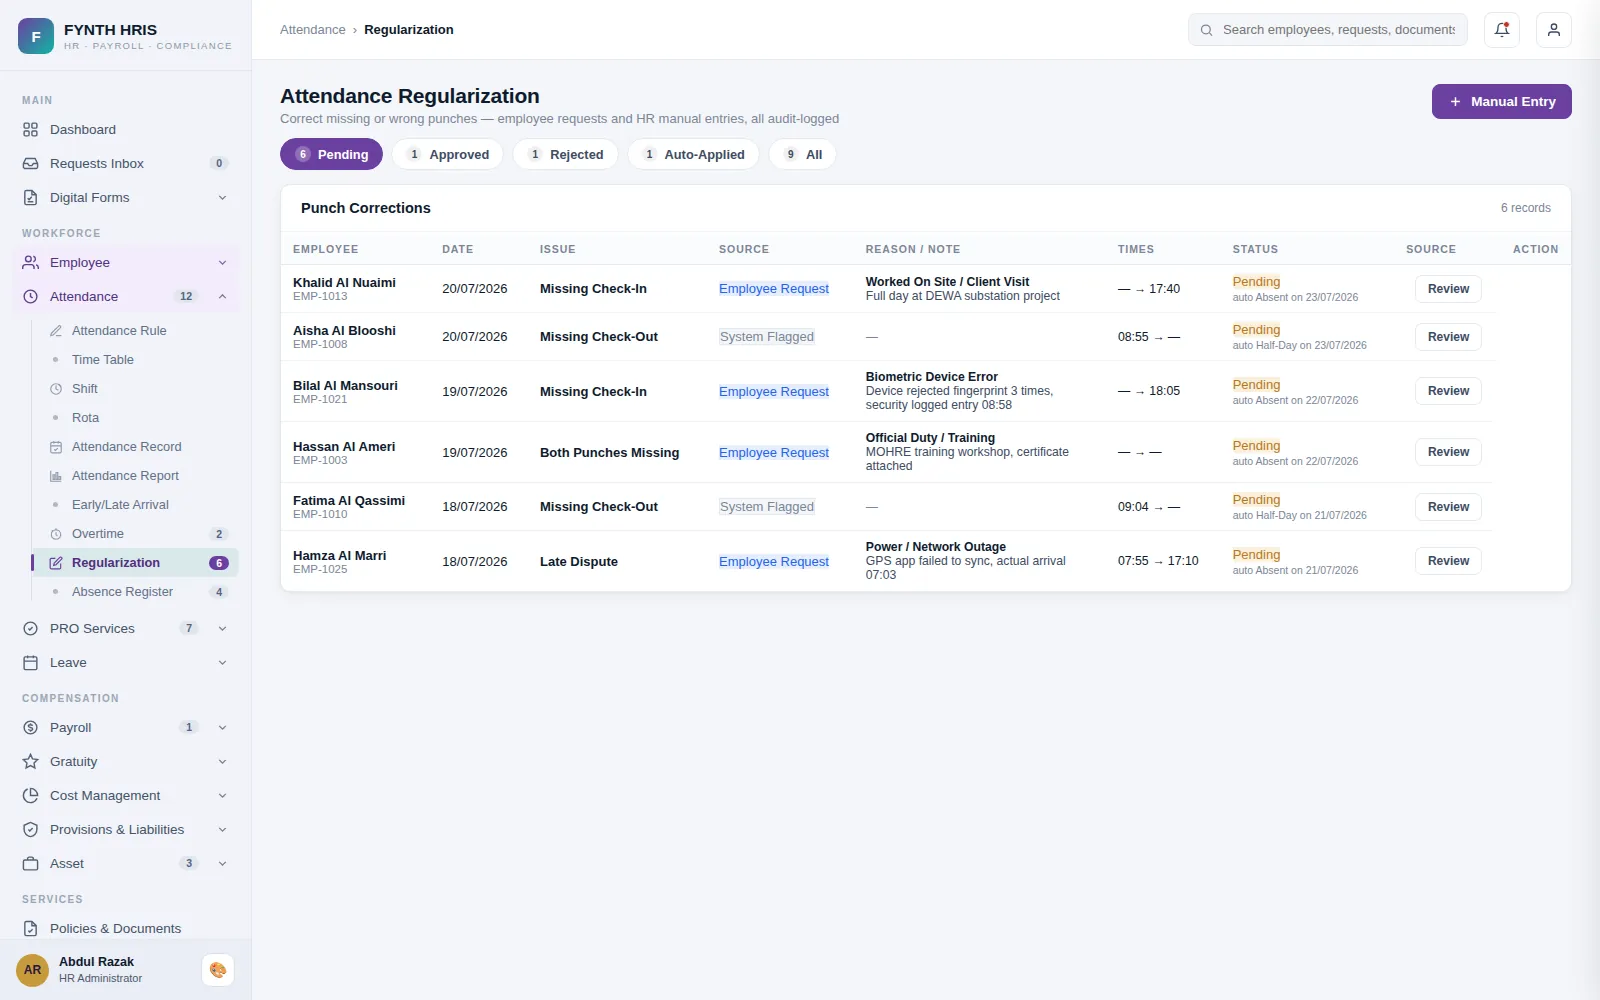This screenshot has width=1600, height=1000.
Task: Click the Provisions & Liabilities shield icon
Action: pyautogui.click(x=31, y=830)
